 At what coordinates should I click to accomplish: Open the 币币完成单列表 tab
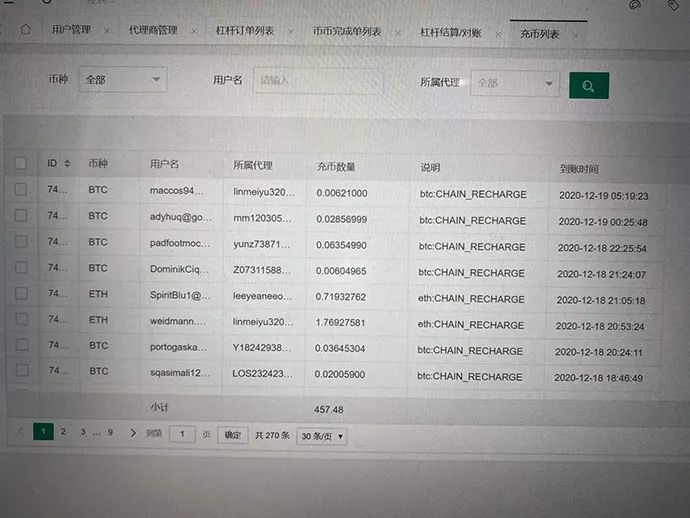347,32
